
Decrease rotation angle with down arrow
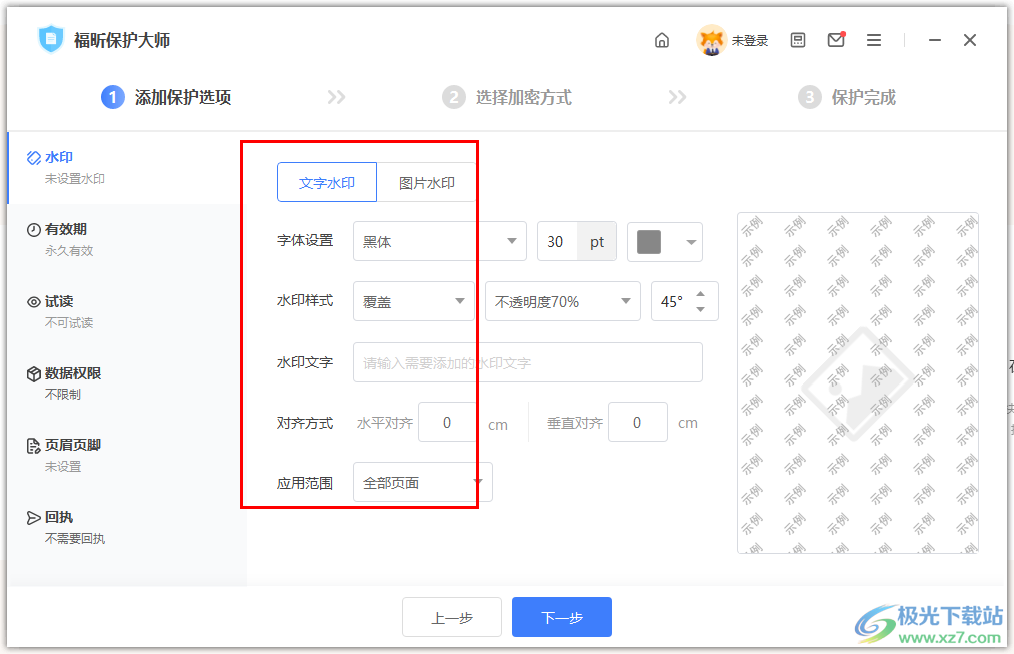tap(700, 309)
